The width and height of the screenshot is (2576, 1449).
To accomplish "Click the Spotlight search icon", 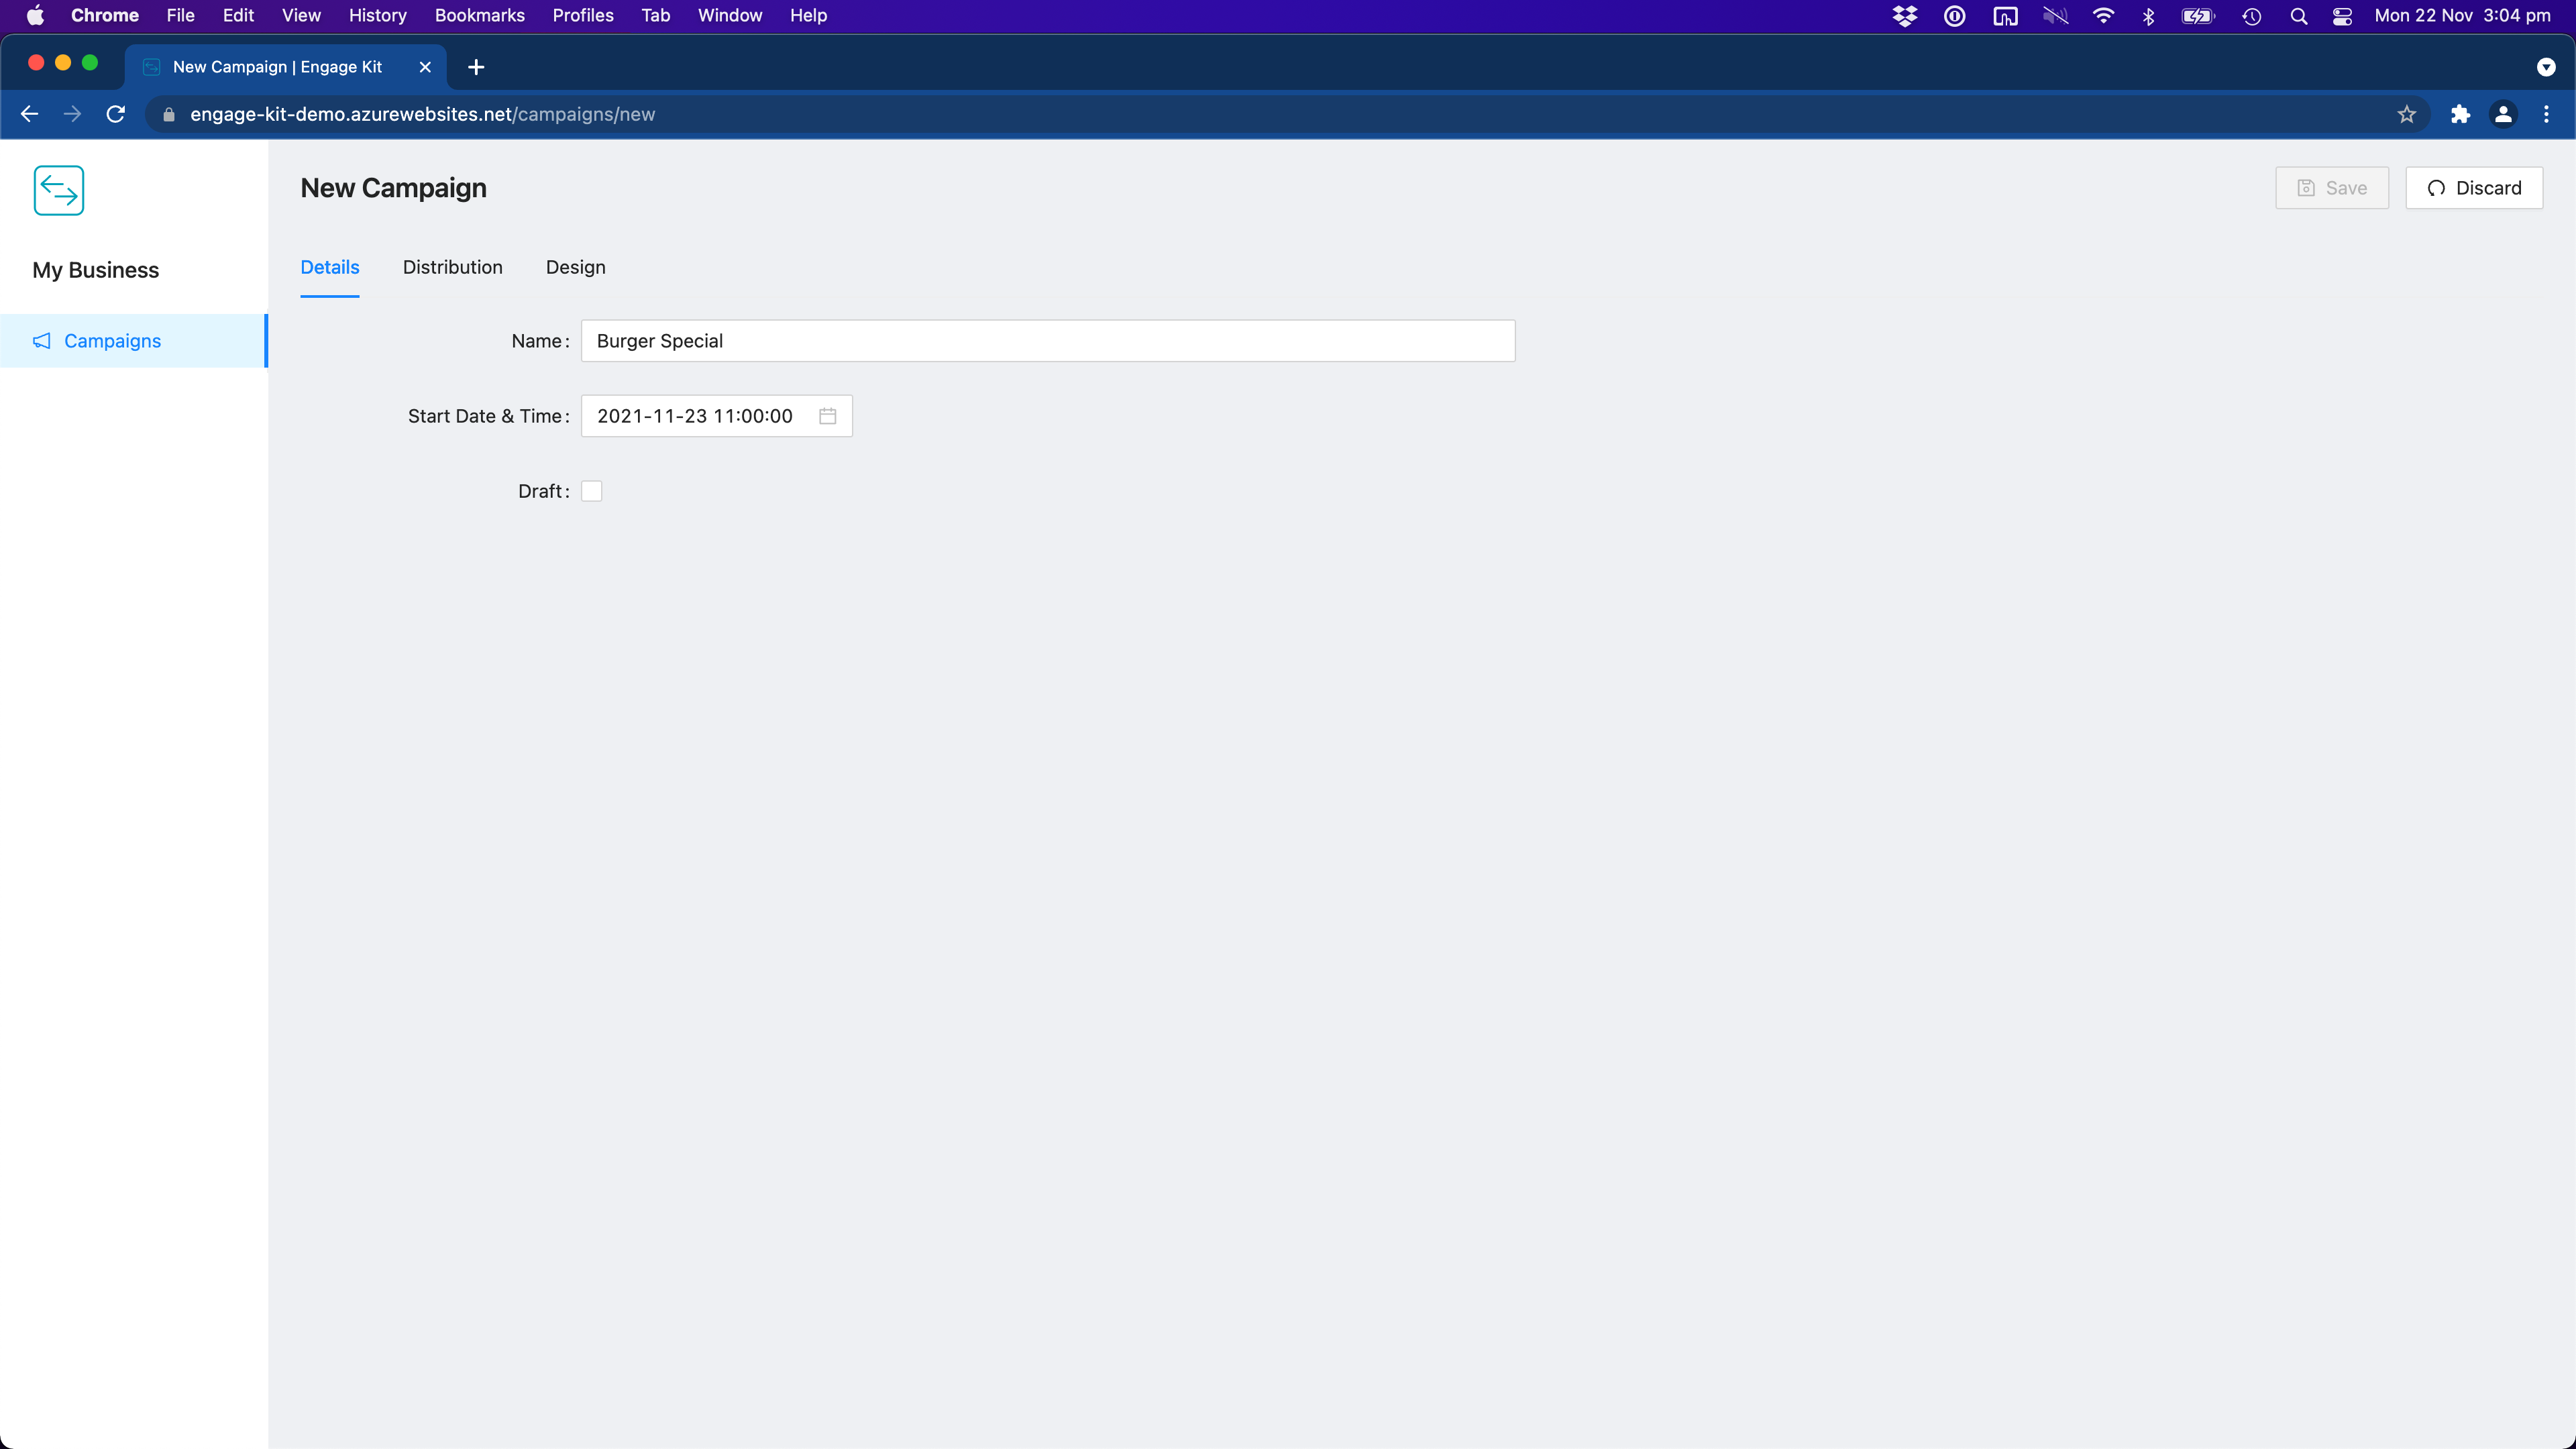I will 2298,16.
